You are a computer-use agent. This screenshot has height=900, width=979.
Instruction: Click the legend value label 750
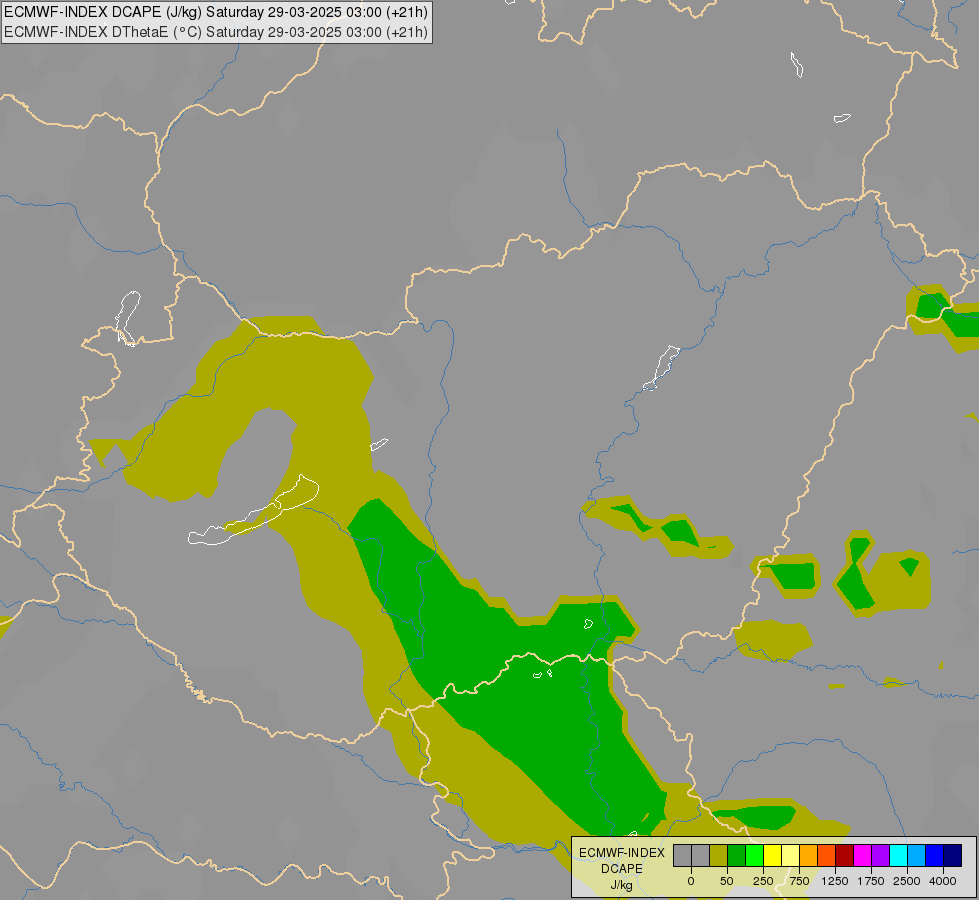[799, 881]
